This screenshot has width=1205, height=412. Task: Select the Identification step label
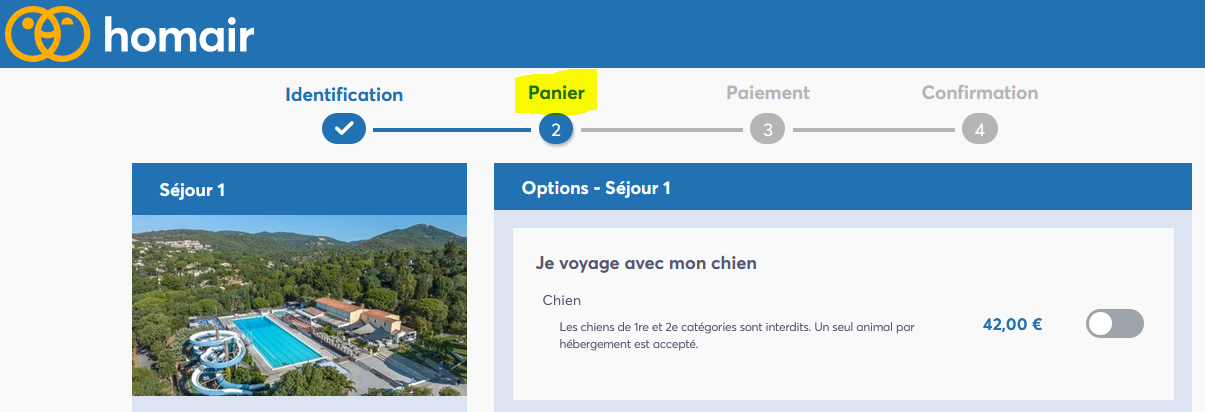tap(344, 95)
